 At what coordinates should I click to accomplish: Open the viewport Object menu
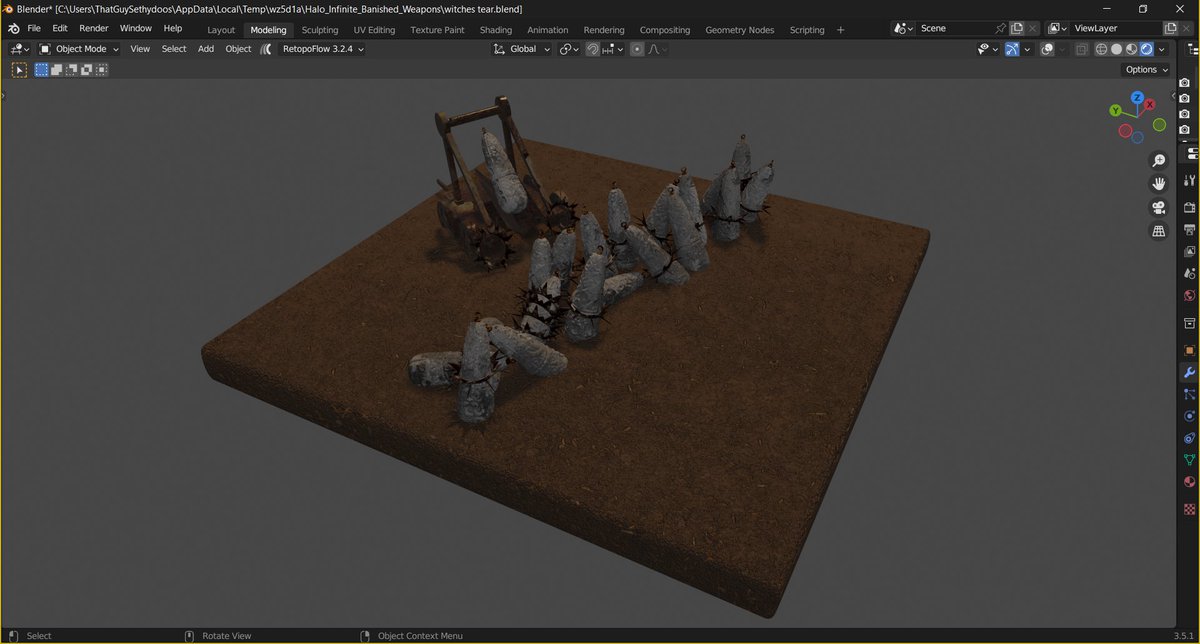click(238, 49)
